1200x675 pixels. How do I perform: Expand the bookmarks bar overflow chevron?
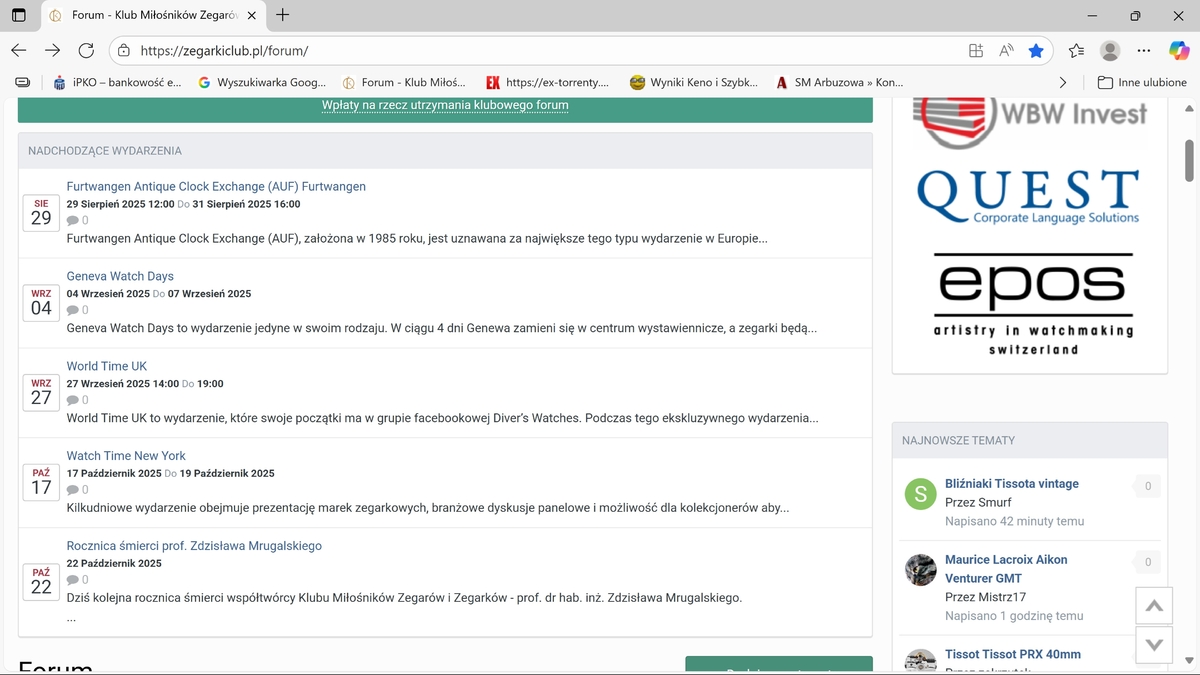[1063, 82]
